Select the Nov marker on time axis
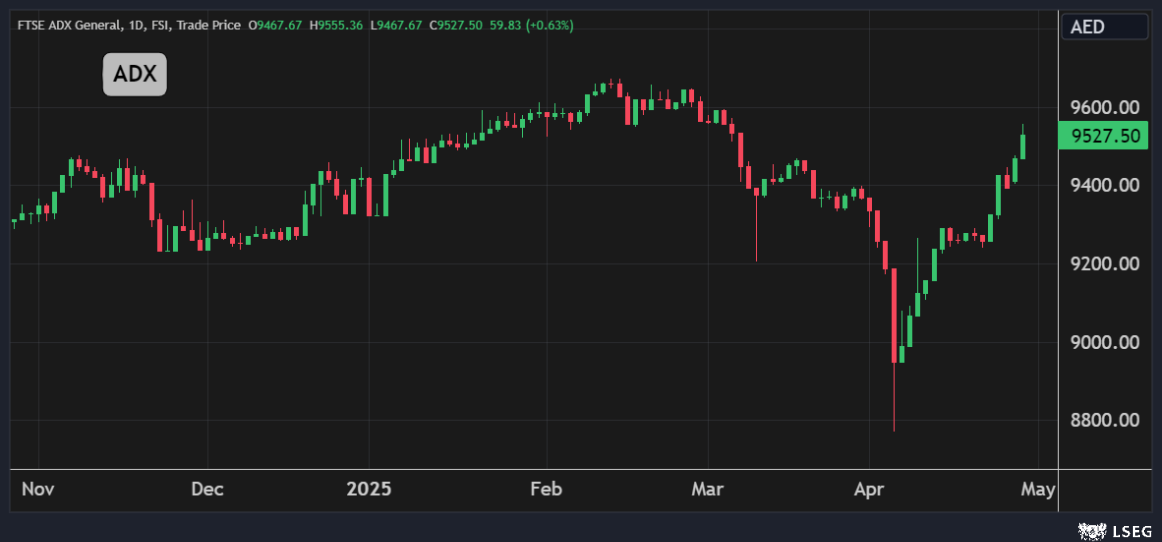1162x542 pixels. (x=37, y=489)
